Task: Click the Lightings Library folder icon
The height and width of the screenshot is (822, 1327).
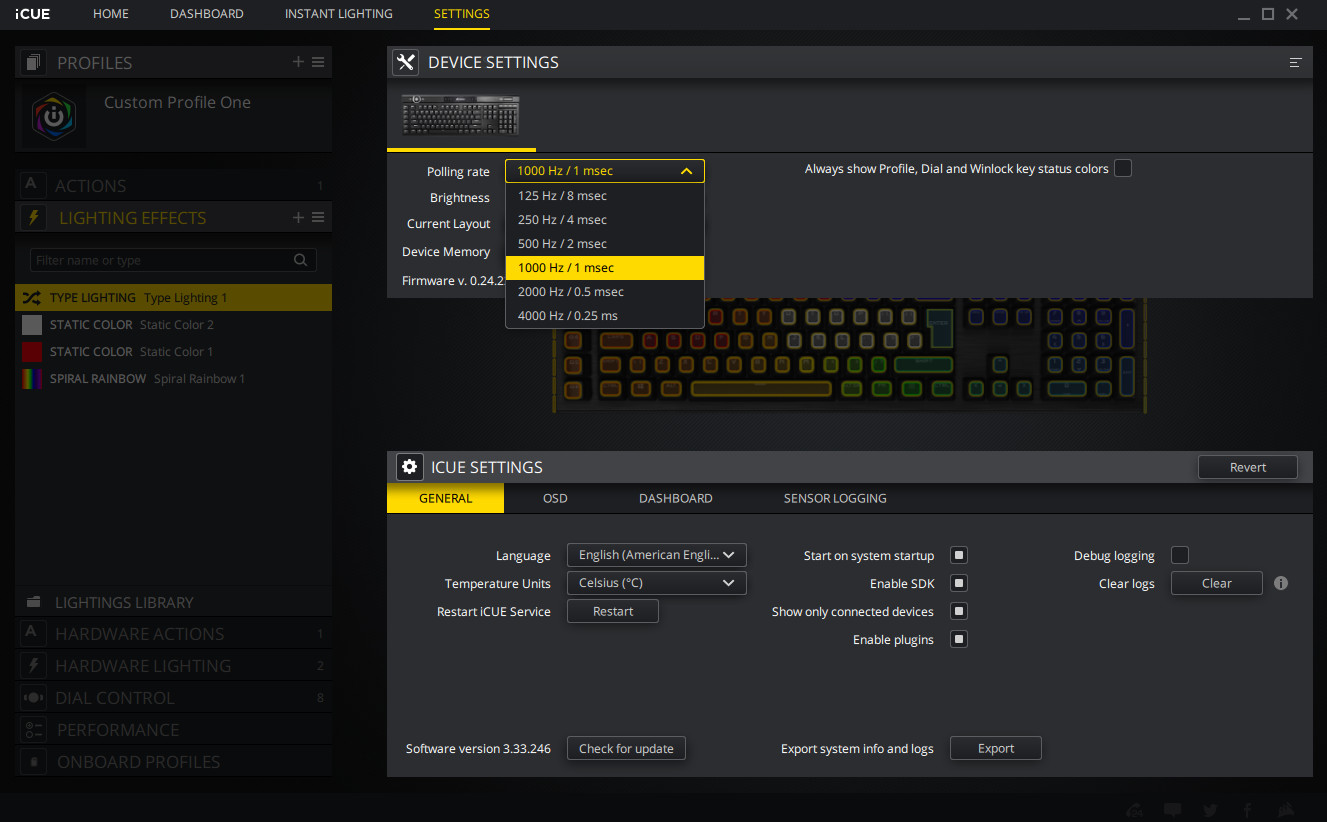Action: (x=34, y=602)
